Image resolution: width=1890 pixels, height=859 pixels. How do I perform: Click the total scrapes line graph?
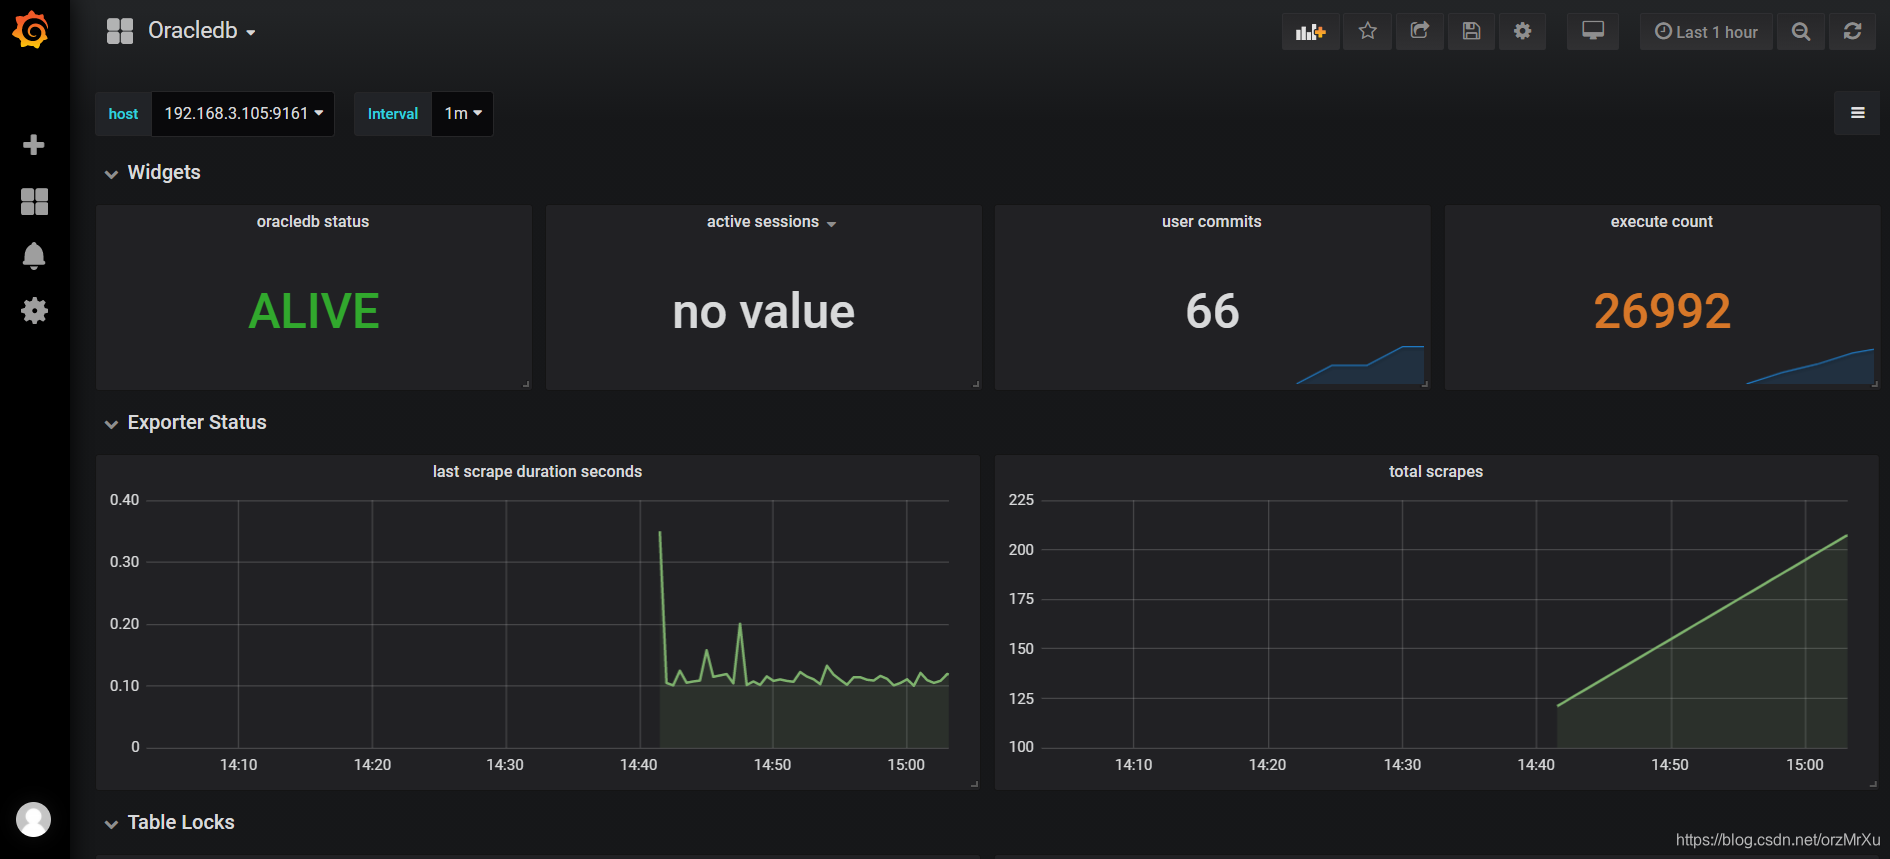tap(1702, 621)
